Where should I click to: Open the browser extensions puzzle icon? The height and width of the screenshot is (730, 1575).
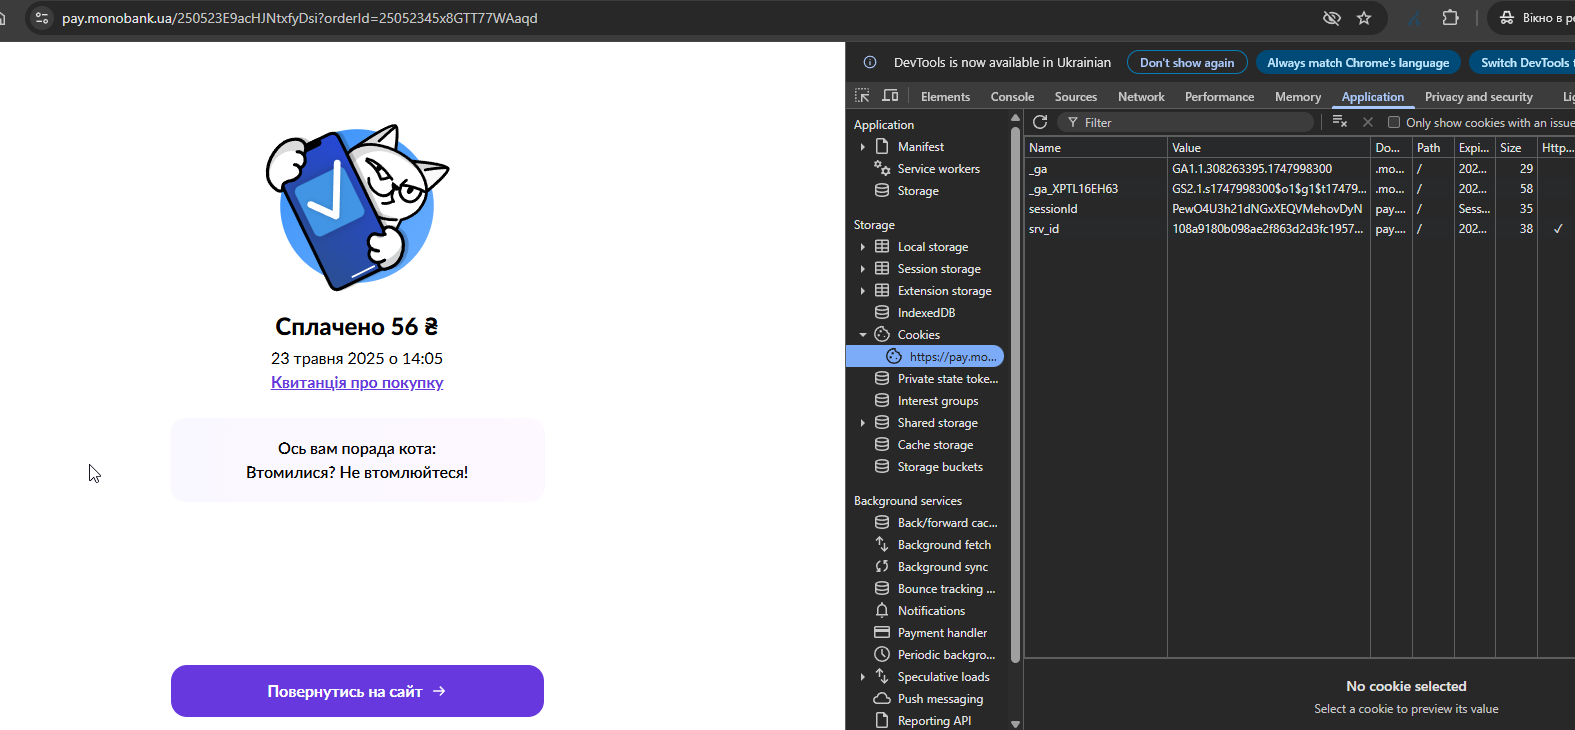(1450, 18)
